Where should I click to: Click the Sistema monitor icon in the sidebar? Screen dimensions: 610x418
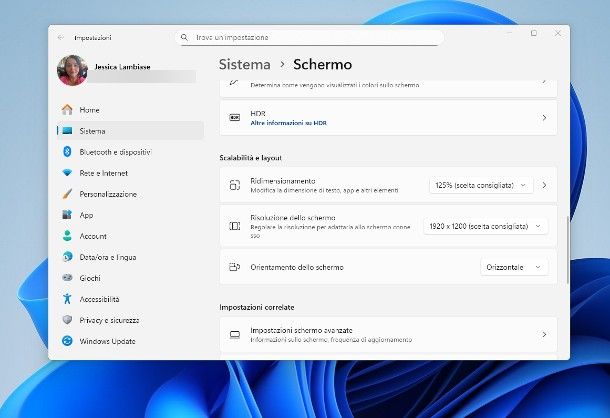pos(67,131)
